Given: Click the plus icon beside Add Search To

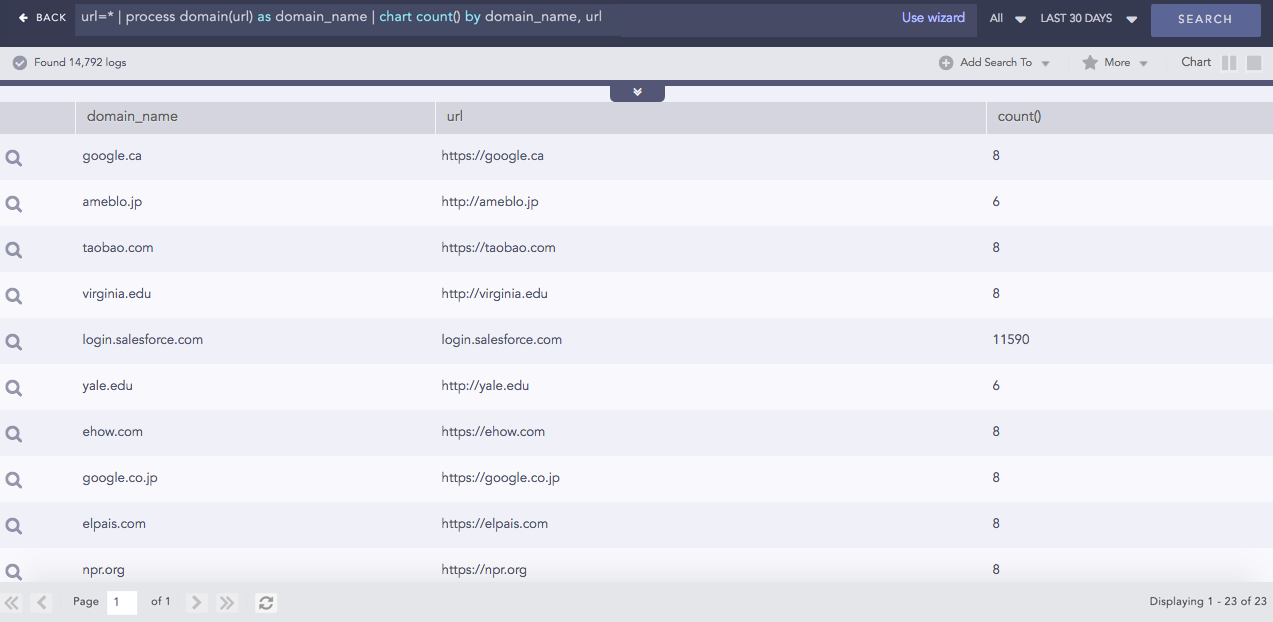Looking at the screenshot, I should (x=944, y=62).
